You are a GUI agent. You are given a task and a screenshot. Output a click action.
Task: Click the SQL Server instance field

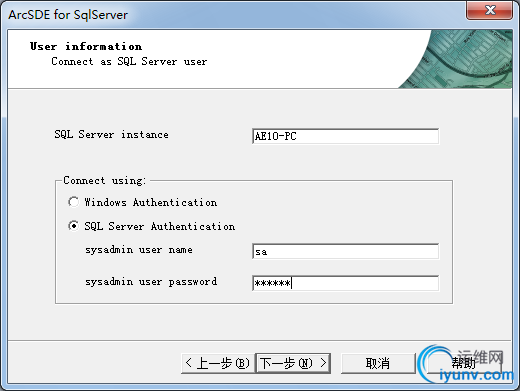(x=346, y=136)
